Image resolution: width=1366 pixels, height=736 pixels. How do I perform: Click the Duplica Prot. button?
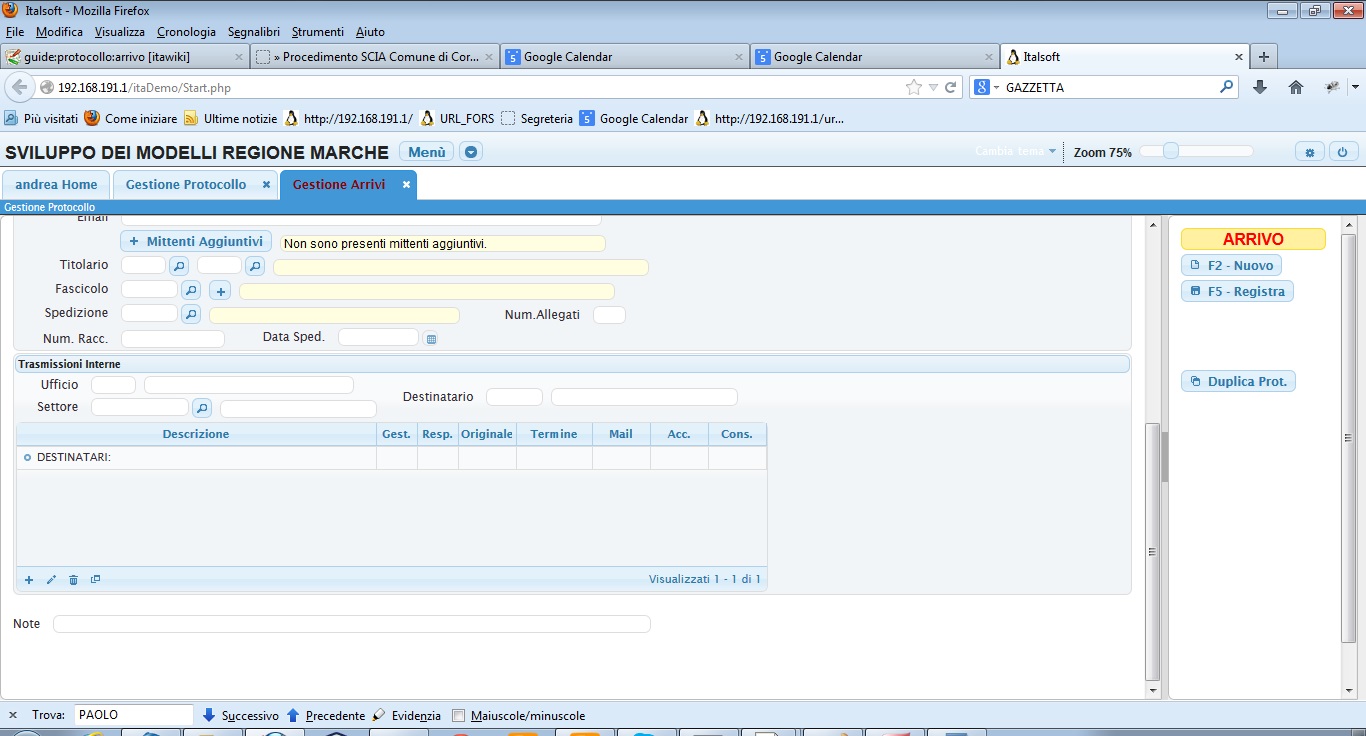pos(1238,382)
